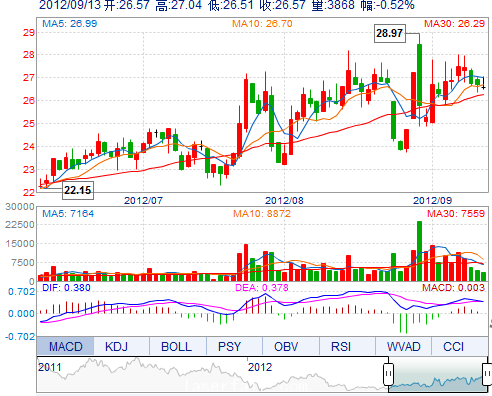Switch to the OBV indicator tab

tap(286, 346)
